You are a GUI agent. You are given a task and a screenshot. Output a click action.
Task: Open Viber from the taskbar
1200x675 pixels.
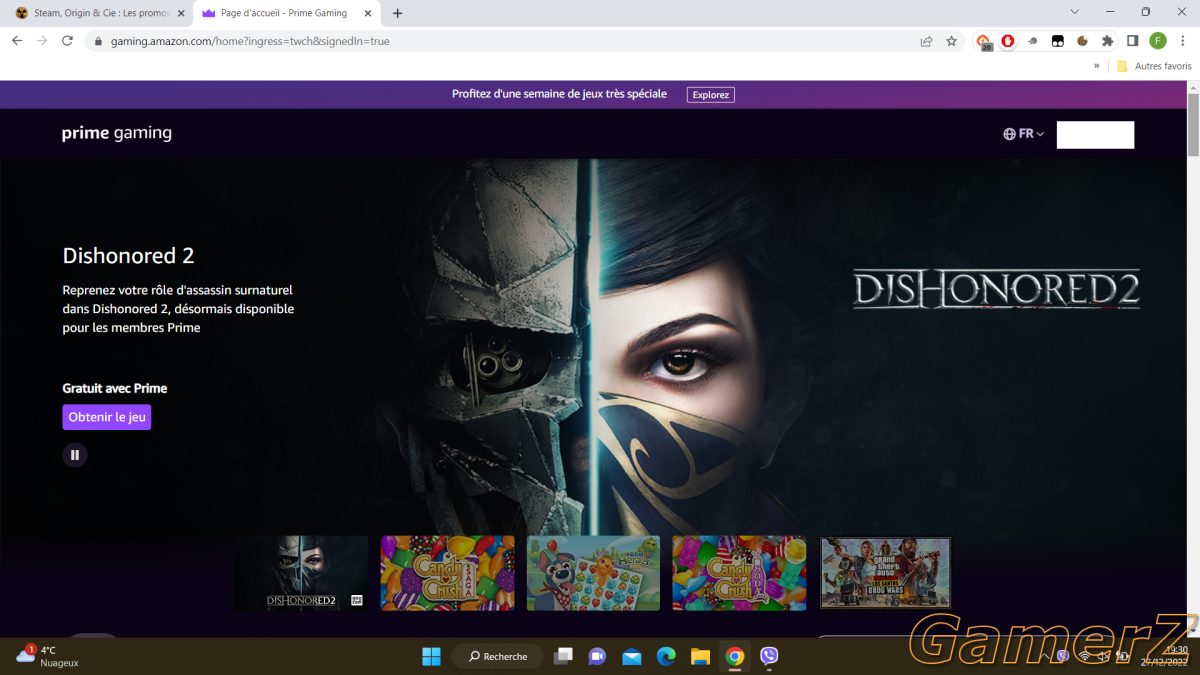[769, 656]
